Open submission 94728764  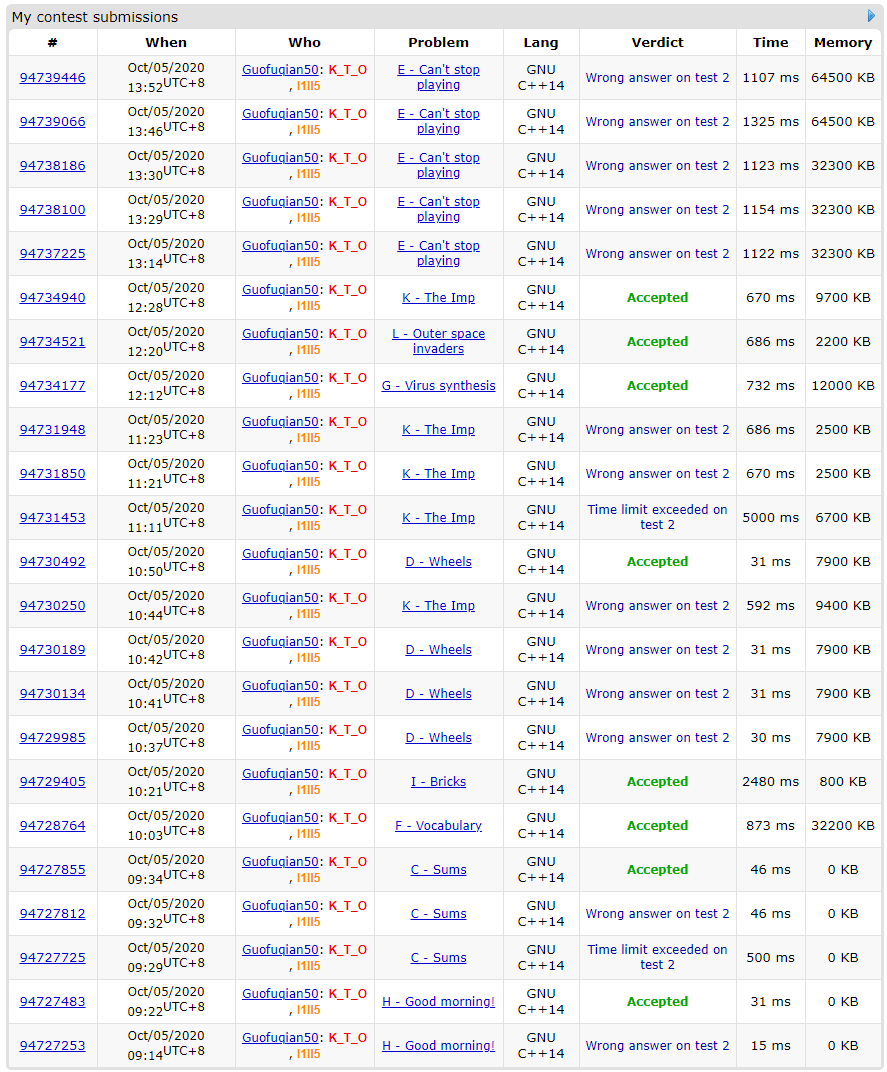click(53, 826)
